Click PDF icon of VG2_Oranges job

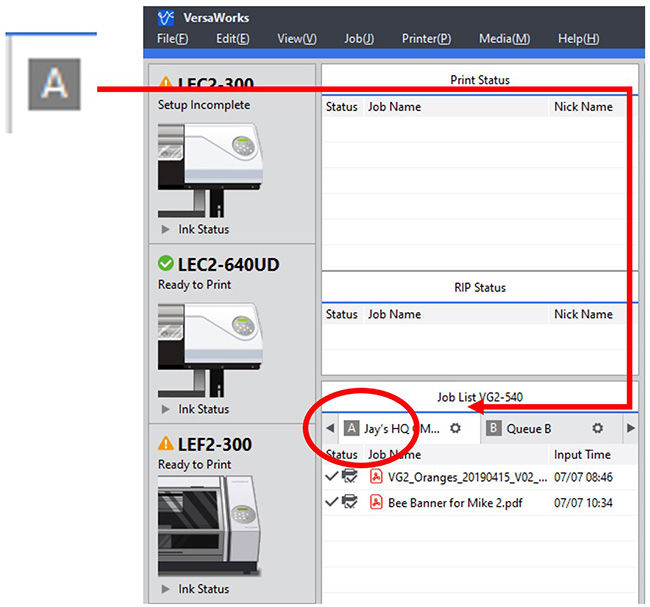coord(376,477)
